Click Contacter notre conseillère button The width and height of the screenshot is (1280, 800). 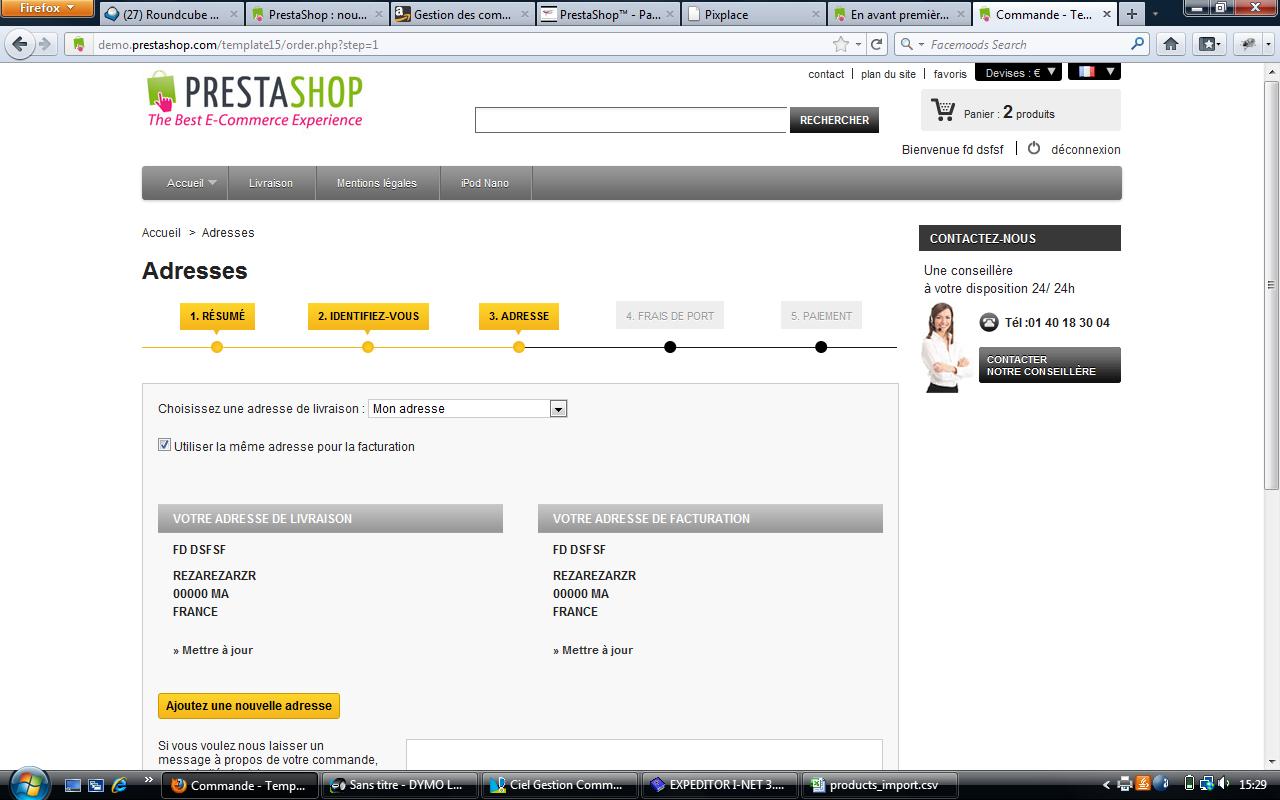pos(1049,365)
